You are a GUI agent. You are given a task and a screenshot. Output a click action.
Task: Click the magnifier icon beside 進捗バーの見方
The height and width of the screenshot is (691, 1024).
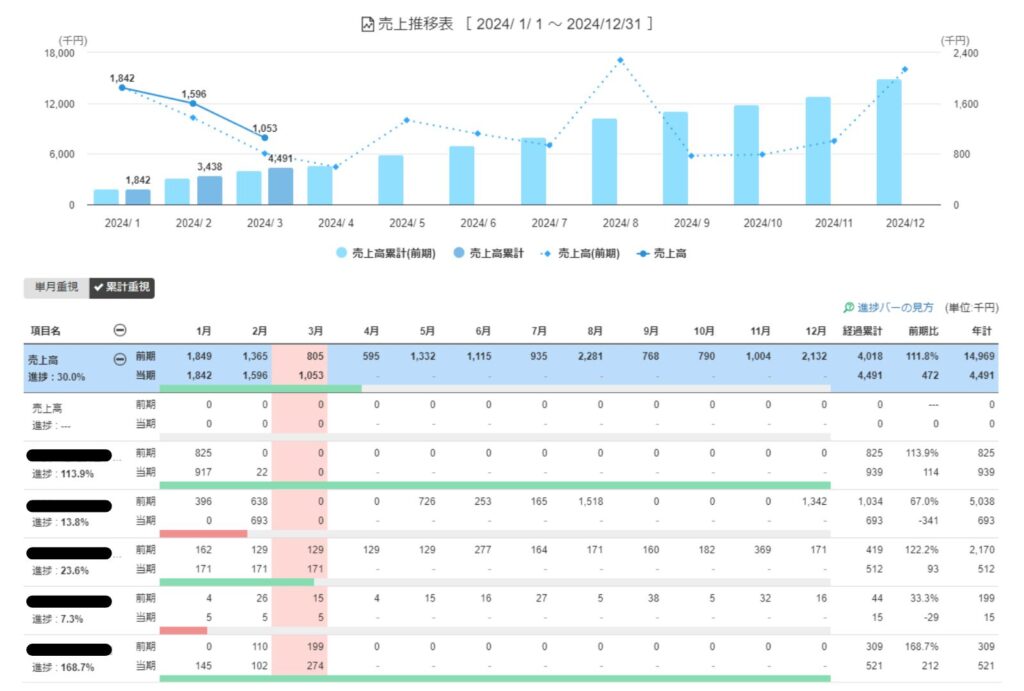(850, 308)
